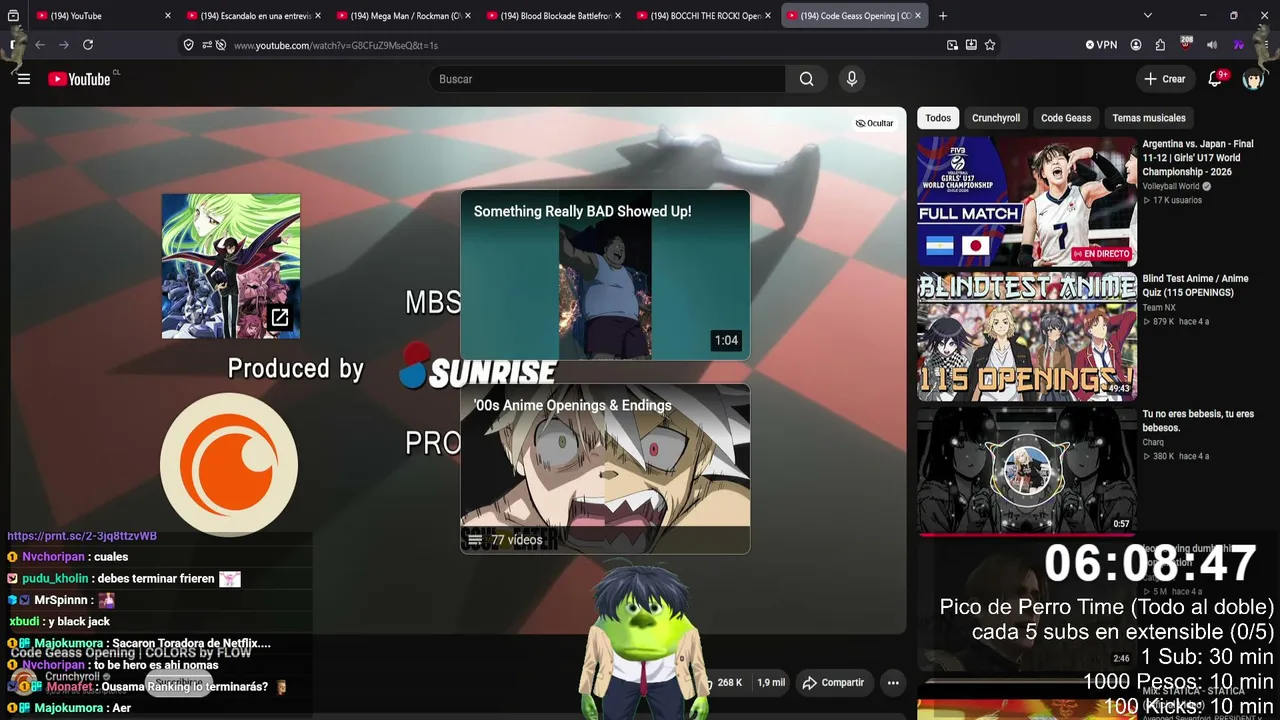Open the 115 Openings blind test thumbnail
The image size is (1280, 720).
click(1027, 336)
